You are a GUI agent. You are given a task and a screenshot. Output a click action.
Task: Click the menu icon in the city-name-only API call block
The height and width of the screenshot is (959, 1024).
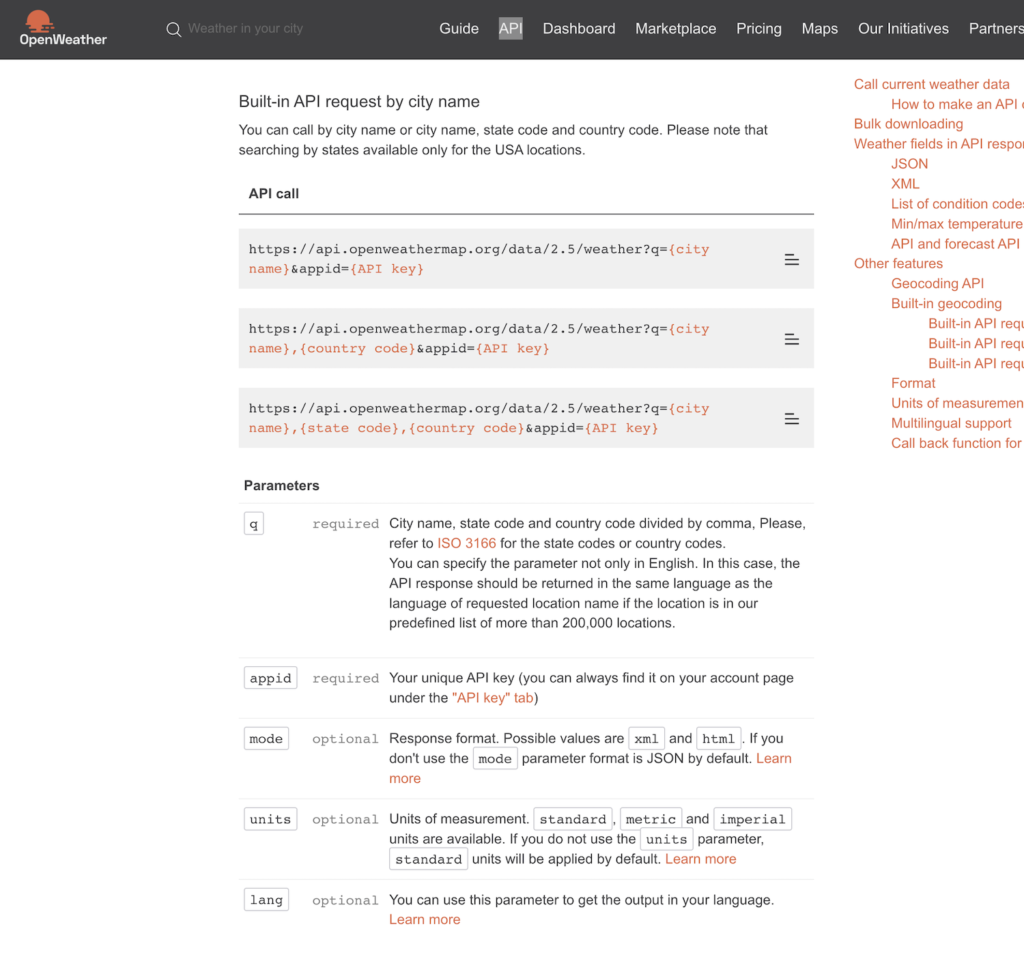(x=792, y=259)
